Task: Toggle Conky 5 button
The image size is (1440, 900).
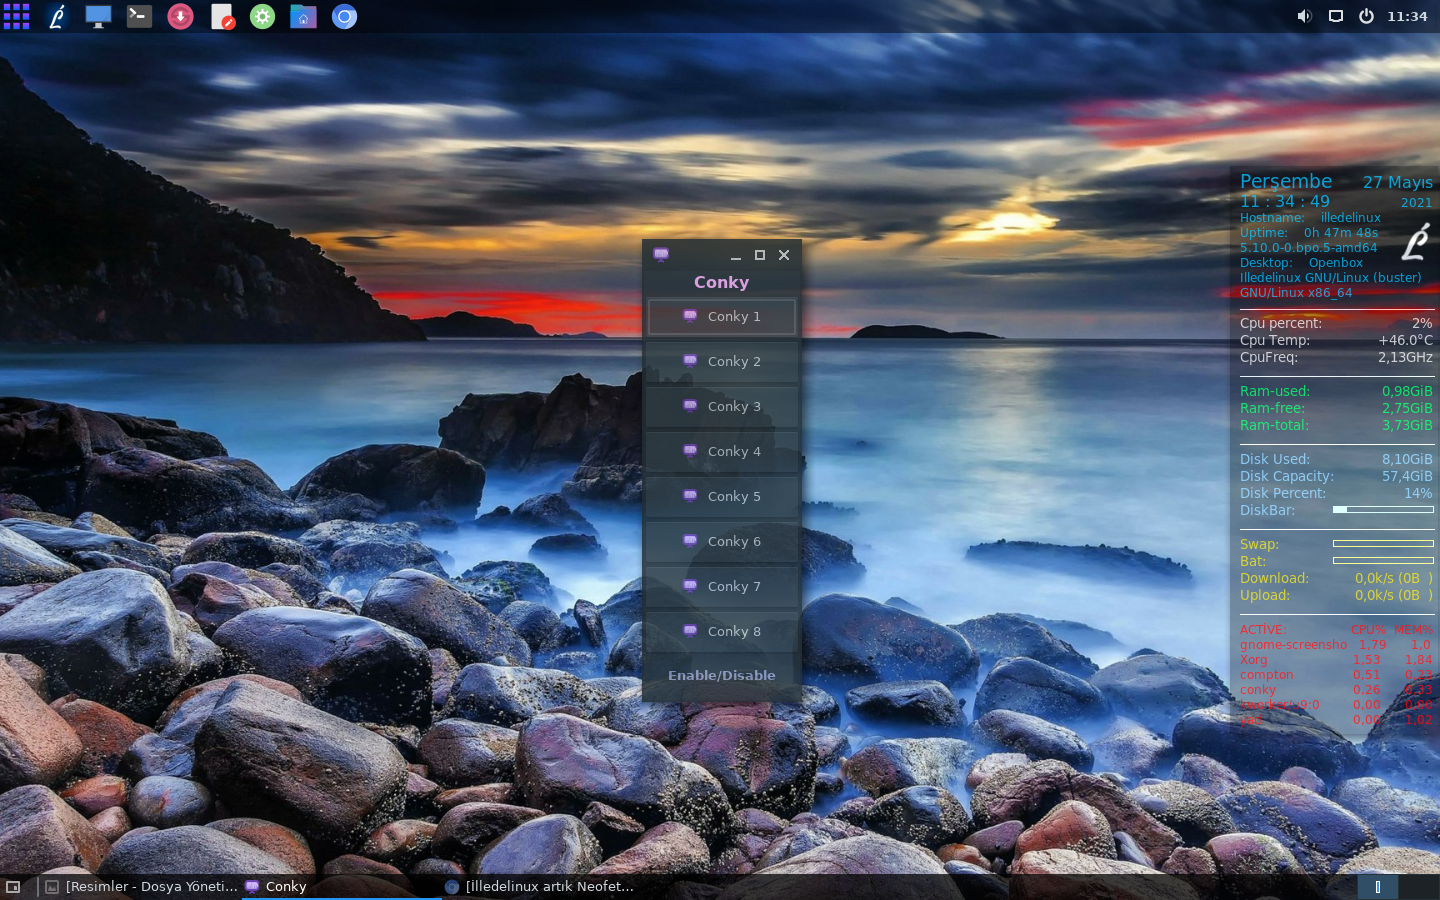Action: (722, 497)
